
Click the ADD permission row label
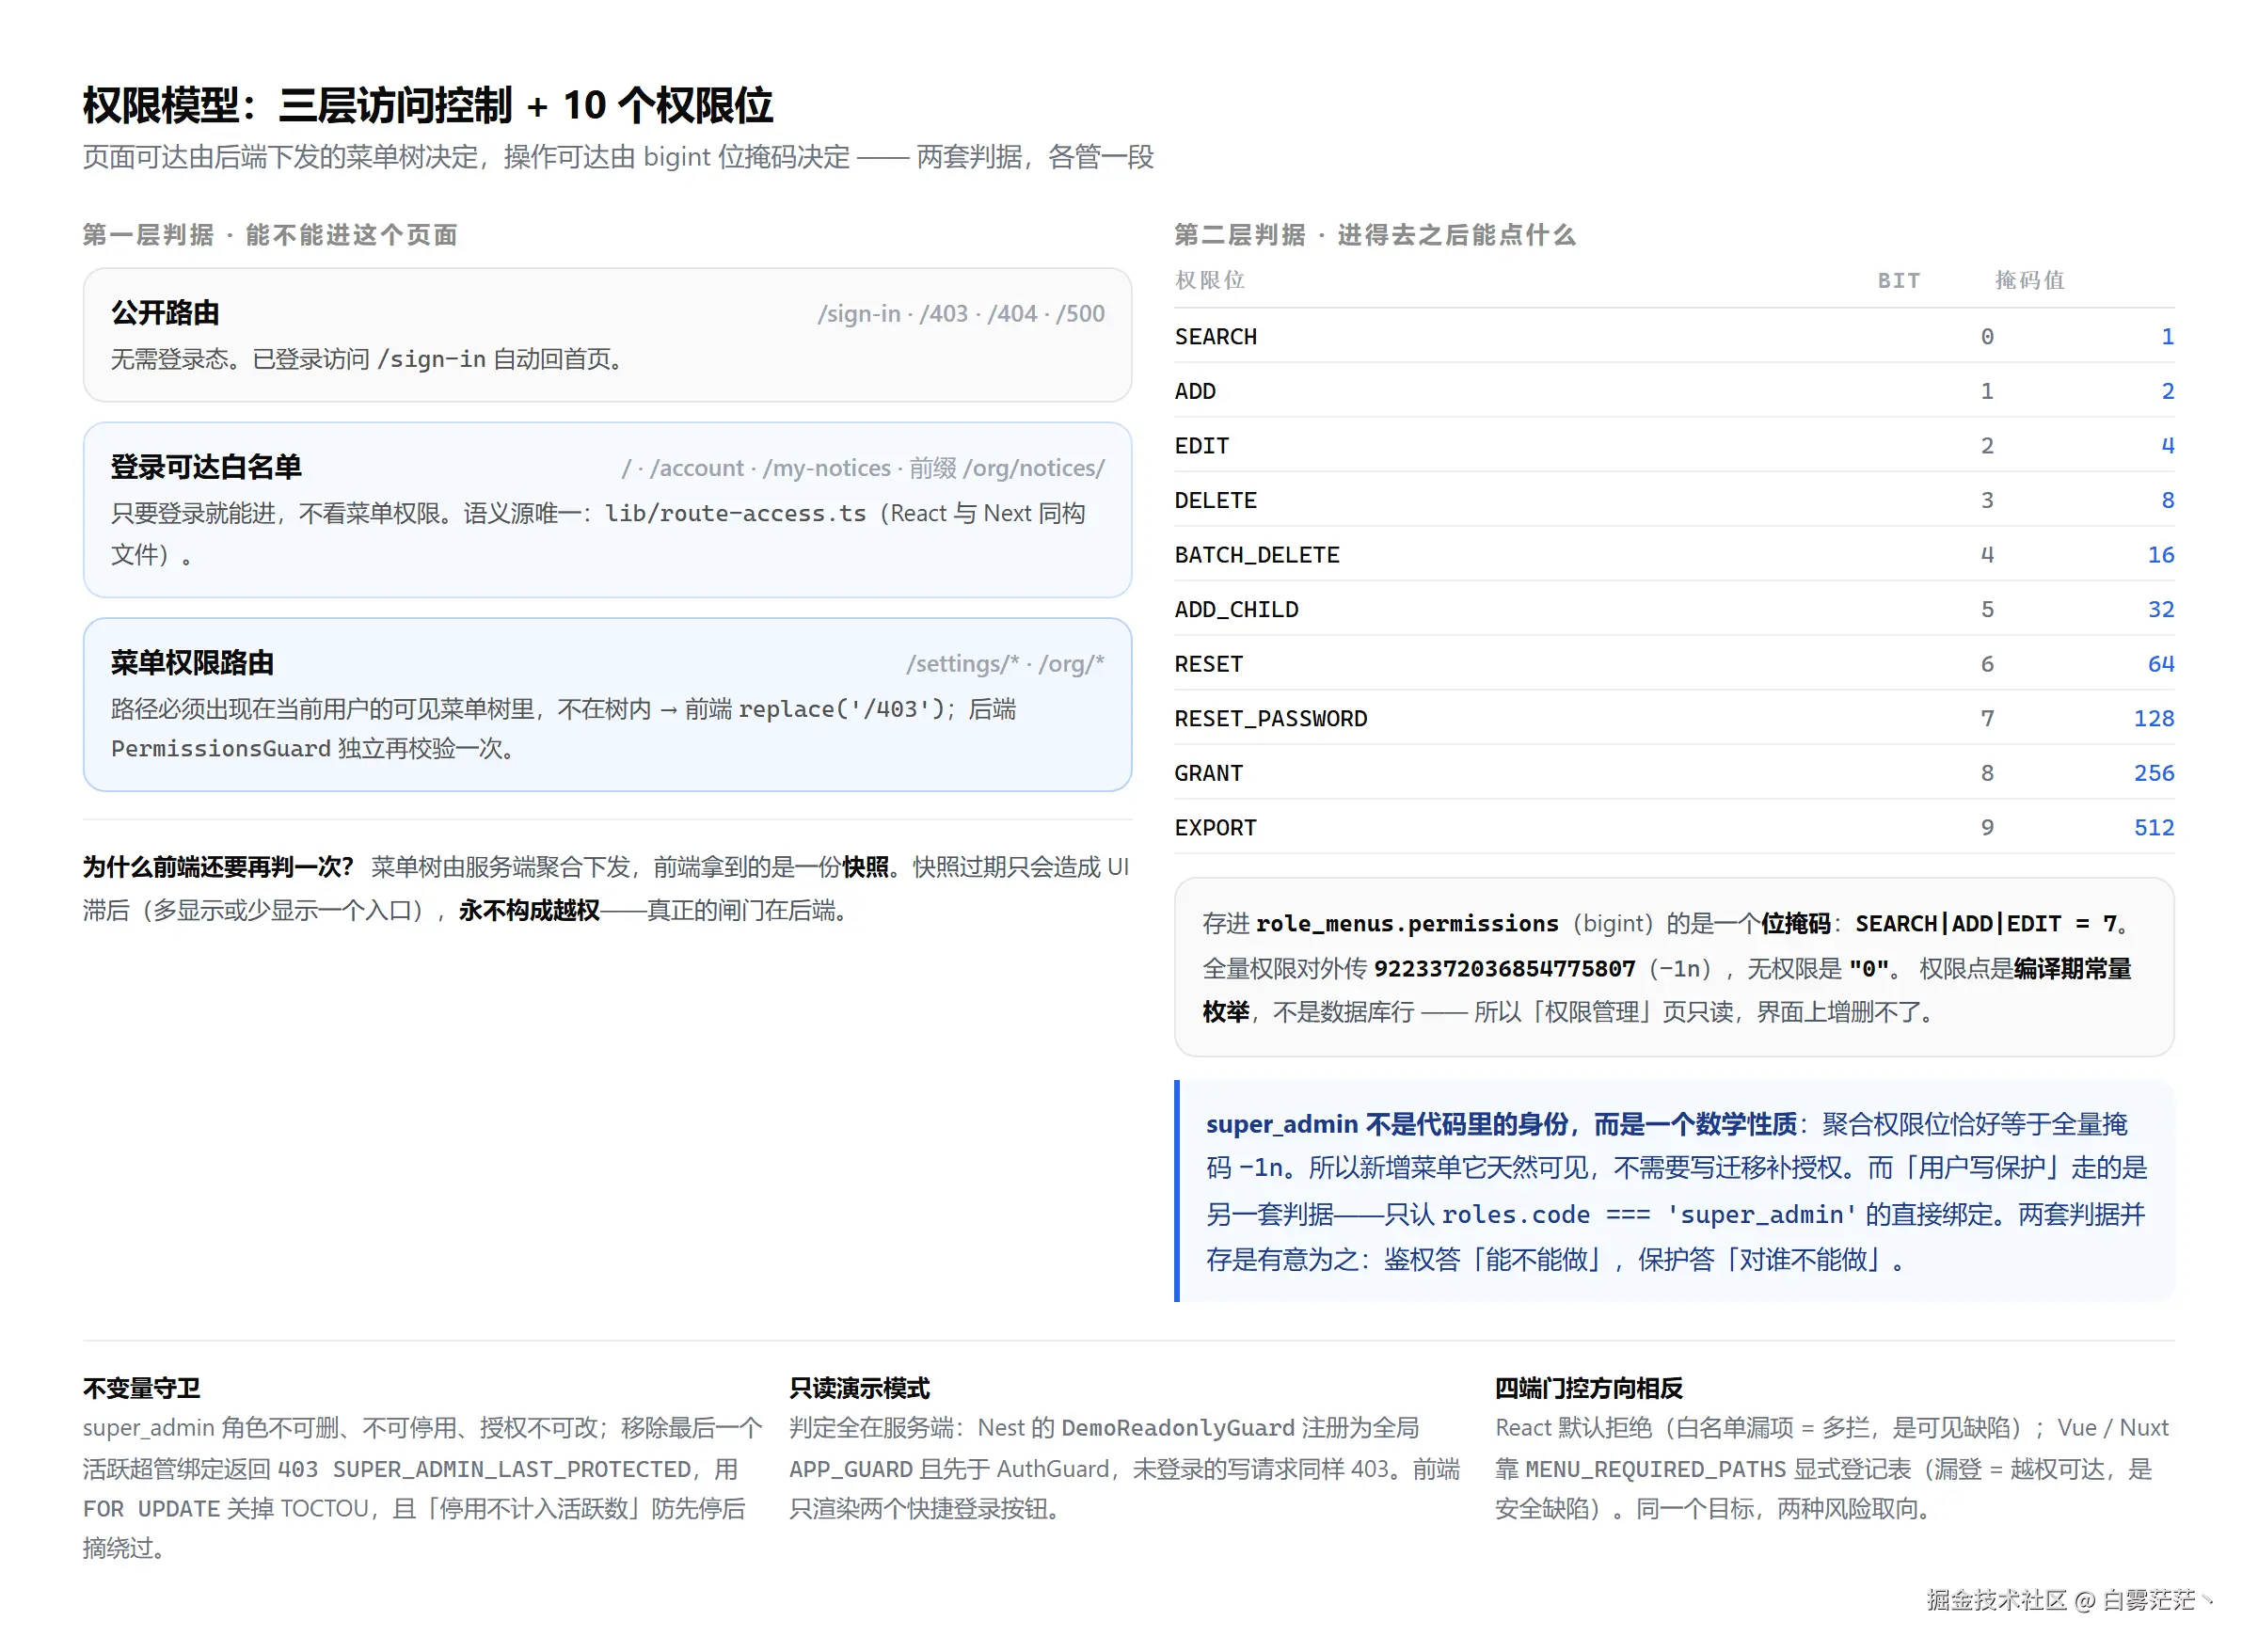pos(1195,391)
